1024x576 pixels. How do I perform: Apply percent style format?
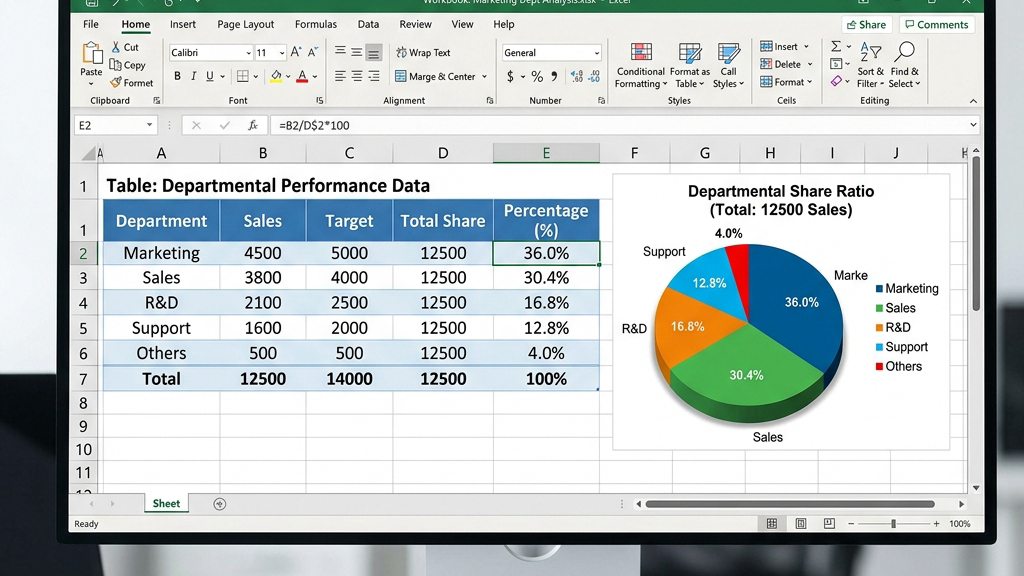pyautogui.click(x=537, y=76)
